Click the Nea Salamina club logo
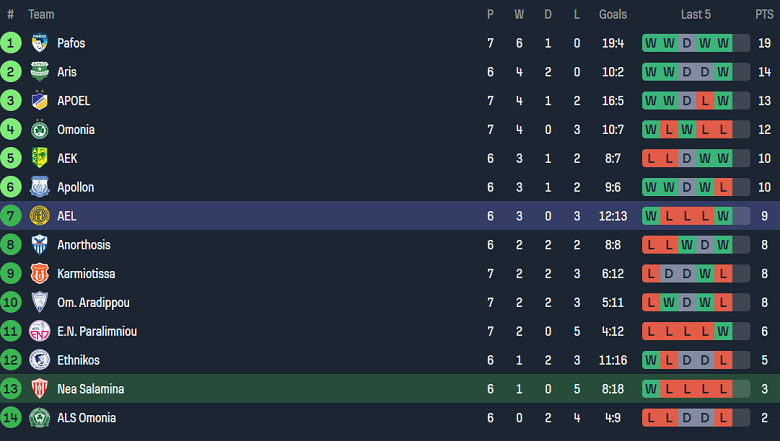The height and width of the screenshot is (441, 780). 40,389
